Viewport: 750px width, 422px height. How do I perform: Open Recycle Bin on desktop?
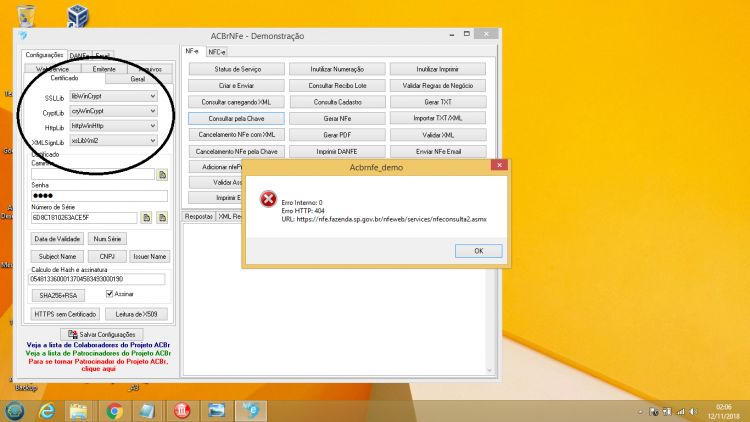26,16
